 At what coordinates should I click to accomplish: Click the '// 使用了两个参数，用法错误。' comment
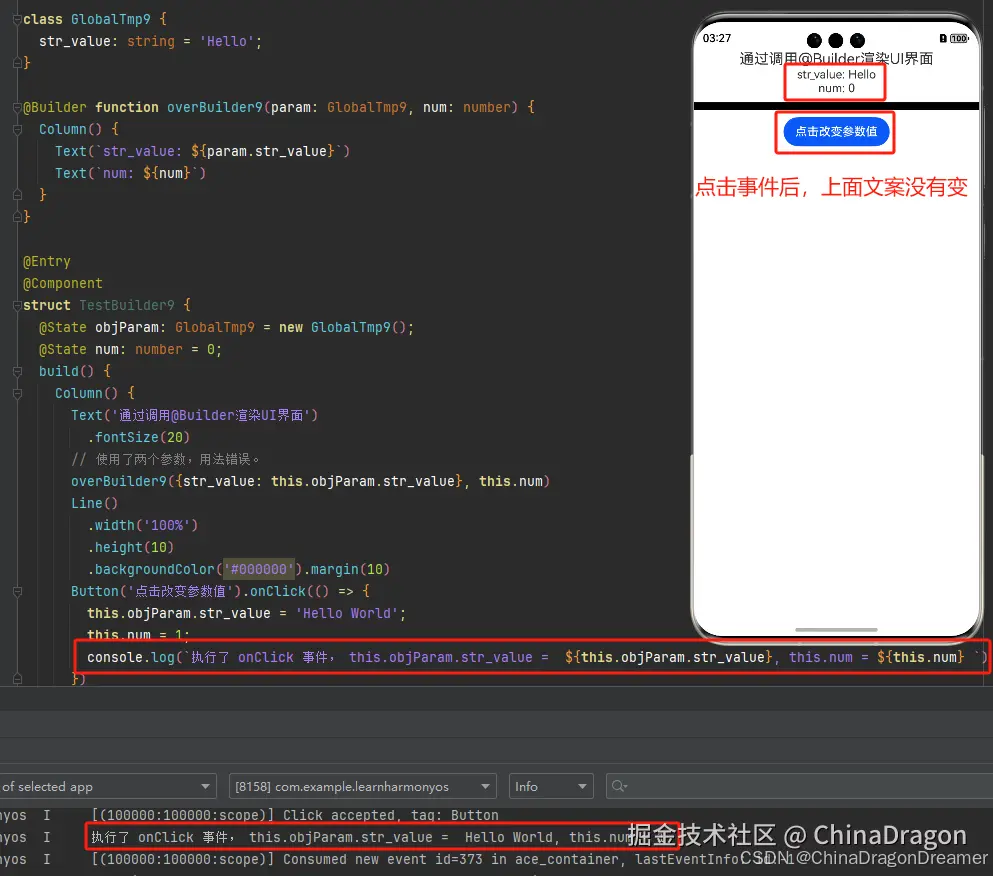click(165, 459)
